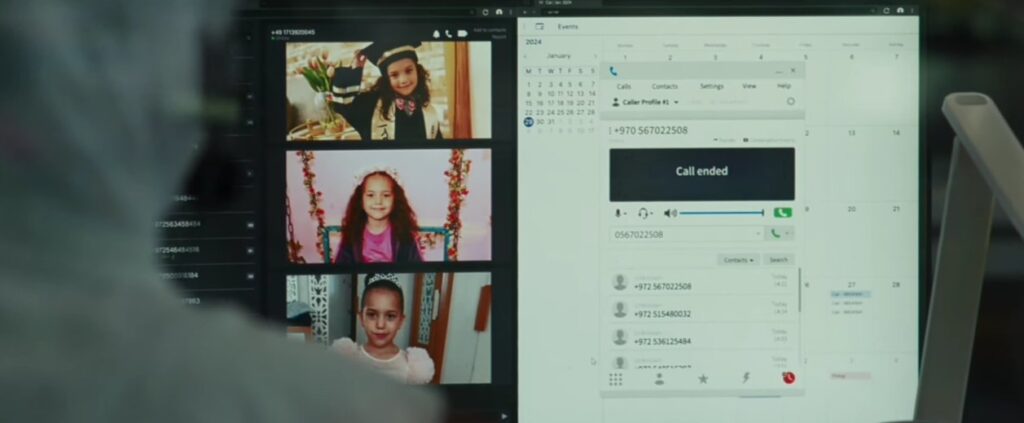Open the Caller Profile #1 dropdown
Image resolution: width=1024 pixels, height=423 pixels.
[x=646, y=102]
